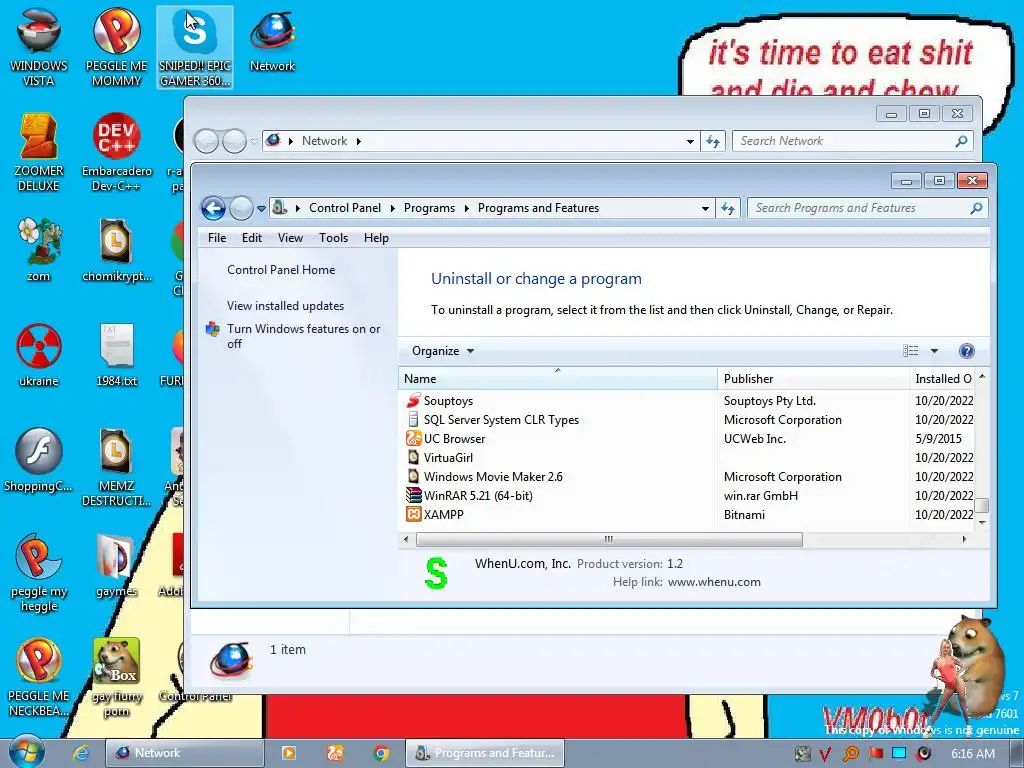Click the www.whenu.com help link
The width and height of the screenshot is (1024, 768).
pos(714,582)
